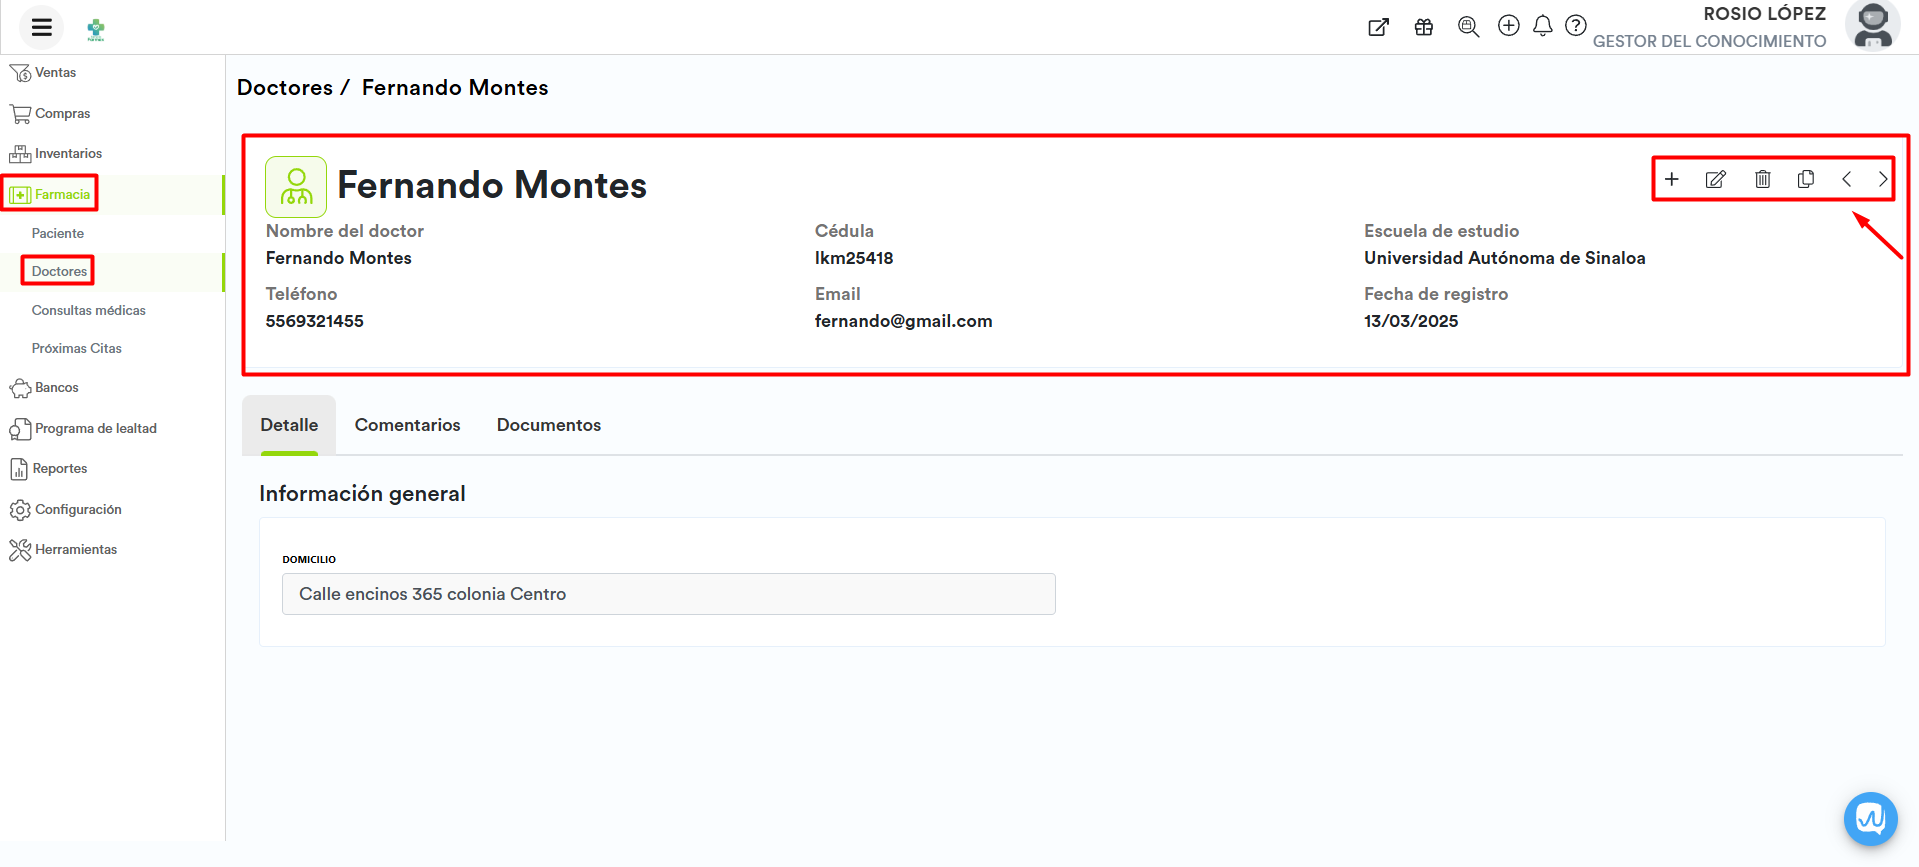Viewport: 1919px width, 867px height.
Task: Go to next doctor record arrow
Action: (1882, 180)
